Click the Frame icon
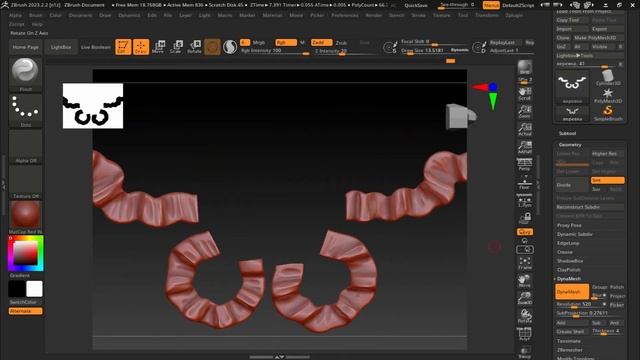The width and height of the screenshot is (640, 360). click(524, 263)
